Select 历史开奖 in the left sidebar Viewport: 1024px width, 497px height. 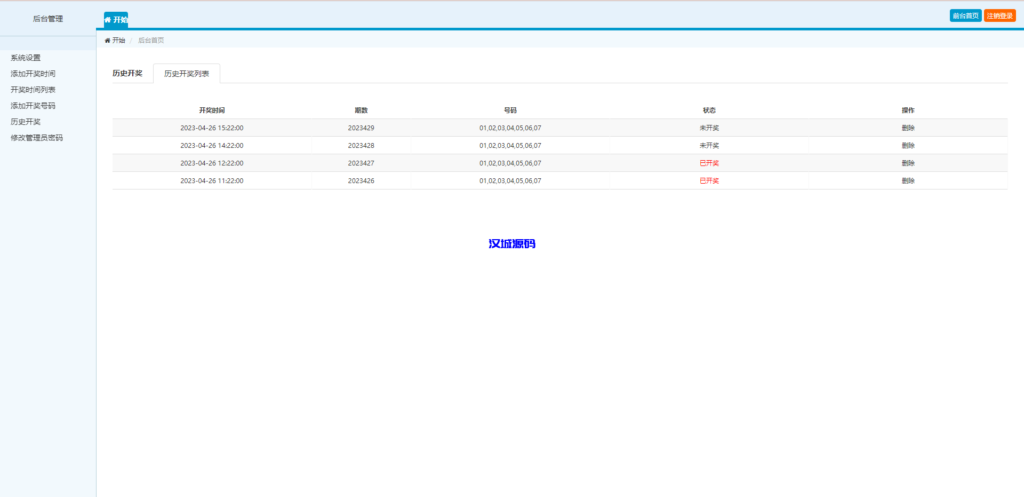click(26, 122)
